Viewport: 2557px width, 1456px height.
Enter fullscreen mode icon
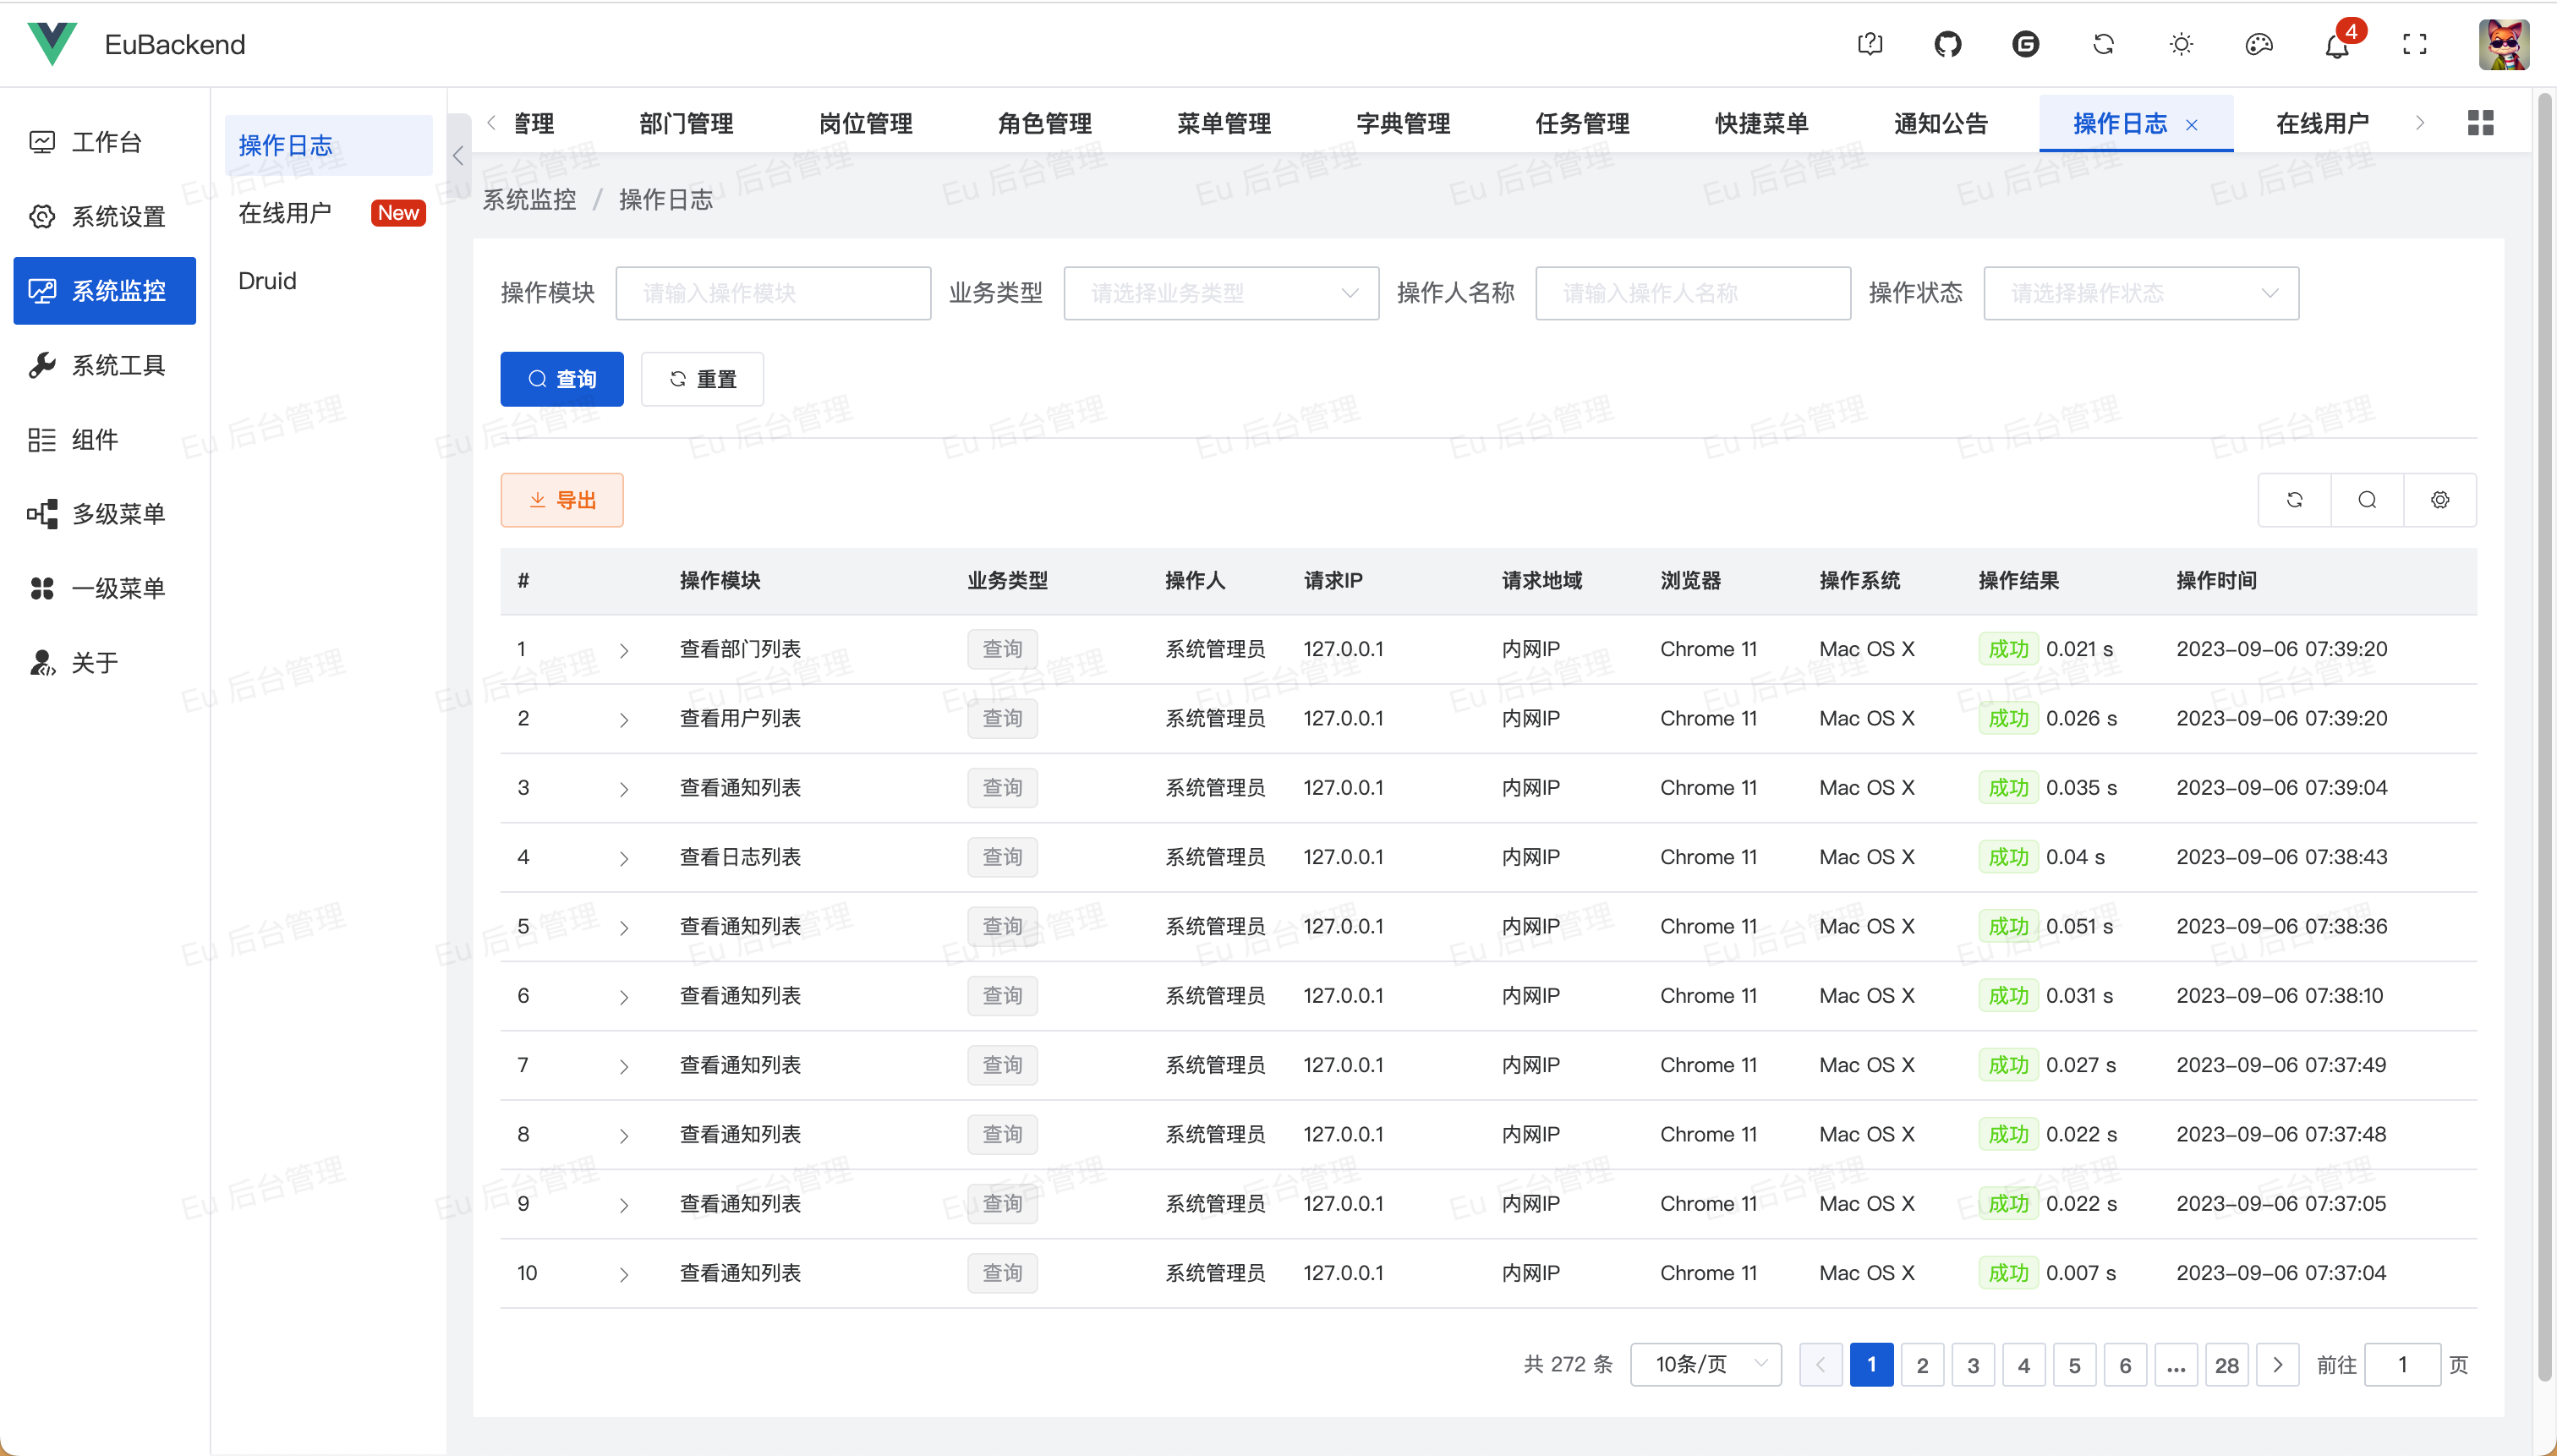pos(2414,44)
